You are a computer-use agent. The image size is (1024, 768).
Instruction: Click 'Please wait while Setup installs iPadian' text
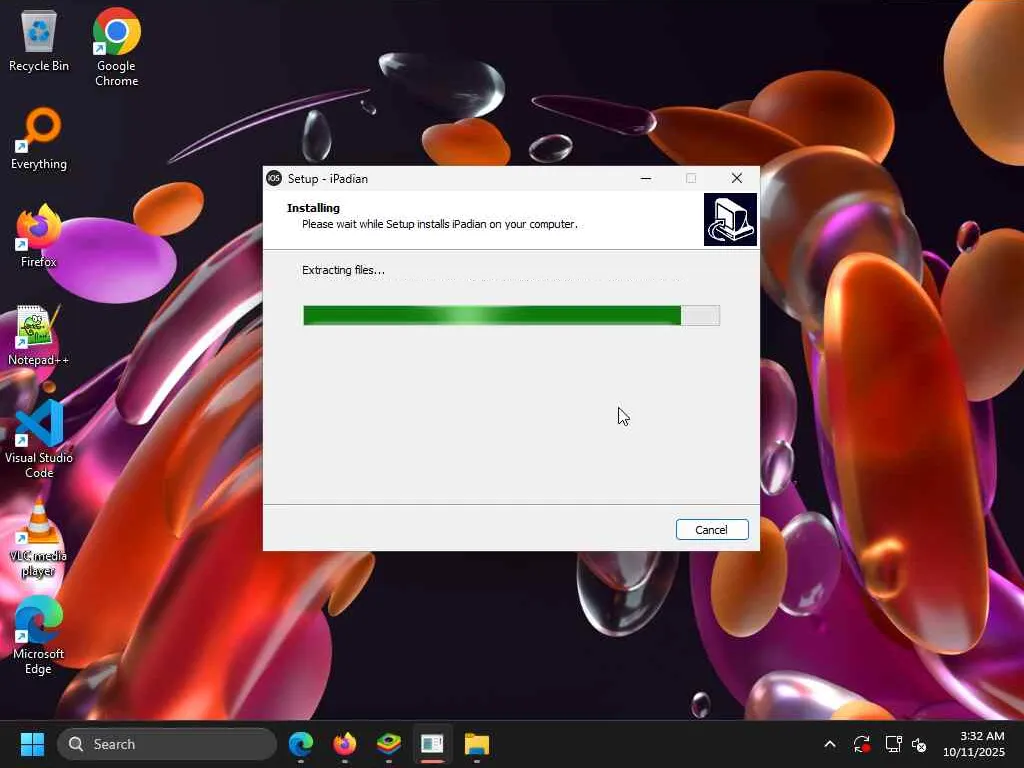[440, 224]
